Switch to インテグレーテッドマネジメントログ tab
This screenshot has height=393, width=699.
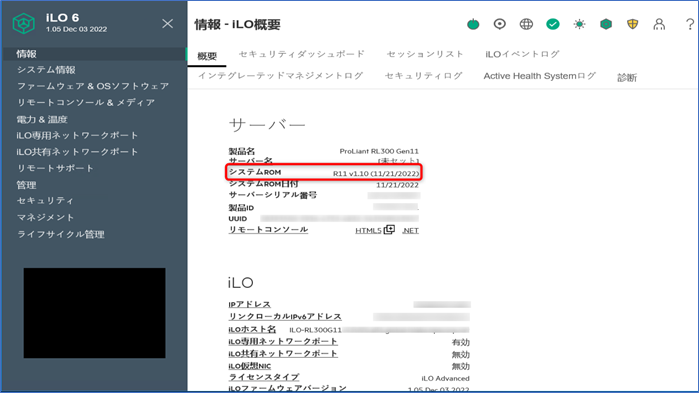(280, 76)
